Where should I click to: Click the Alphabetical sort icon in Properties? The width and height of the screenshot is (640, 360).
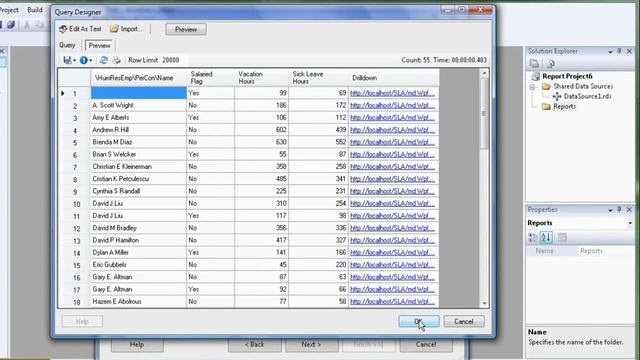click(546, 237)
